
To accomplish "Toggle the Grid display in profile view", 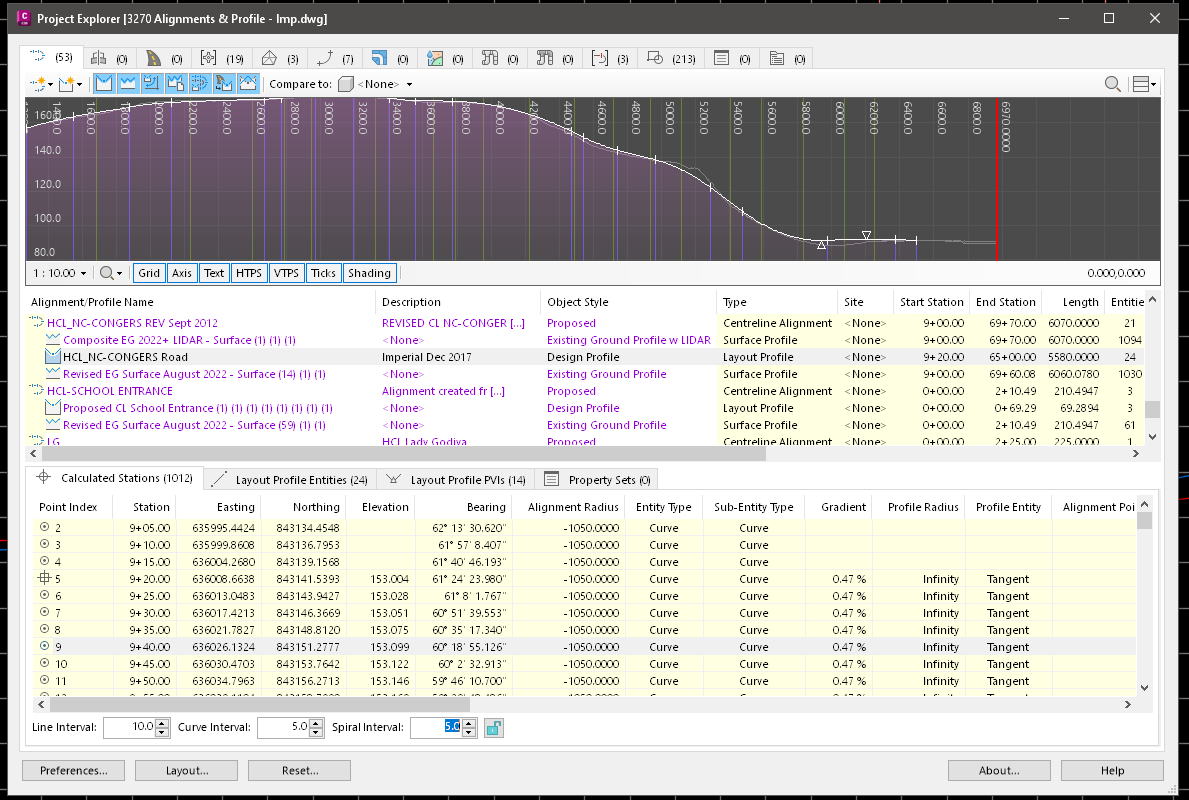I will (x=148, y=272).
